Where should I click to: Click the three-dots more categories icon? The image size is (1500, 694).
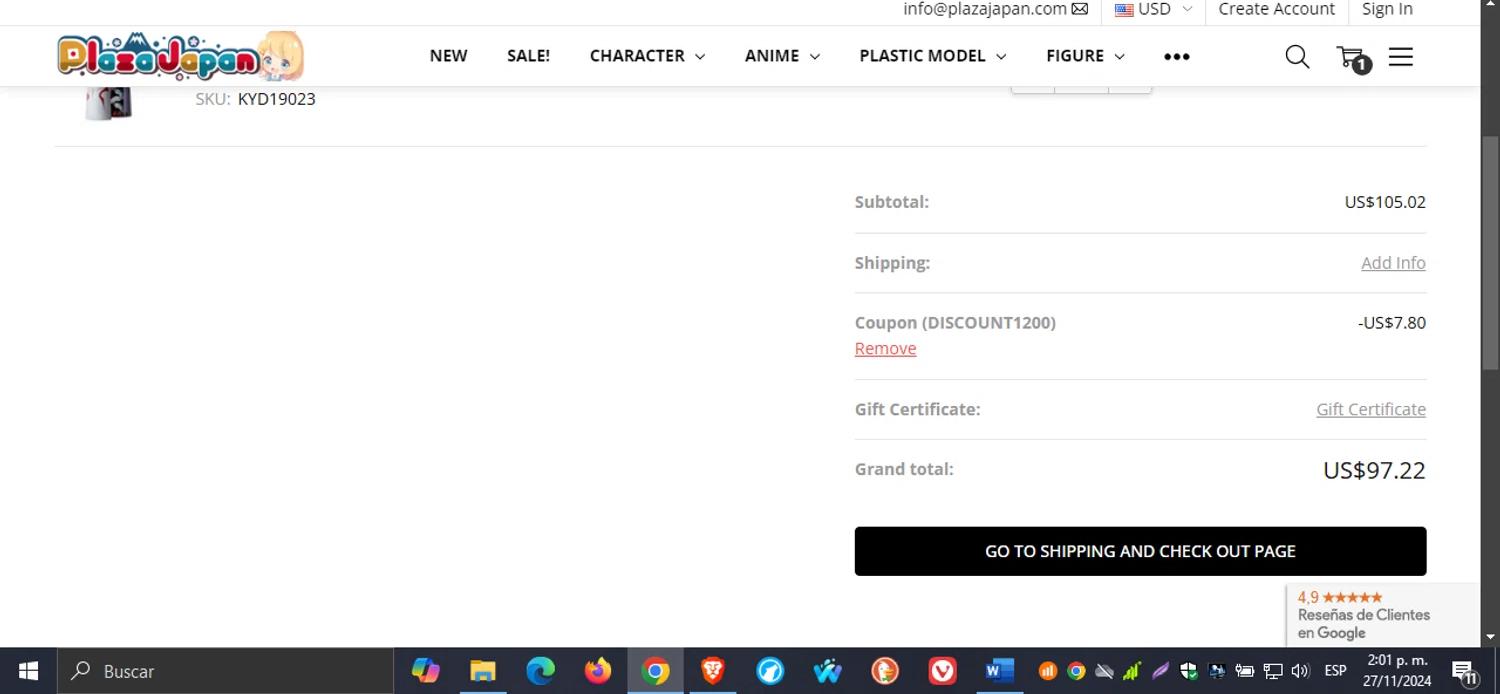click(x=1177, y=57)
